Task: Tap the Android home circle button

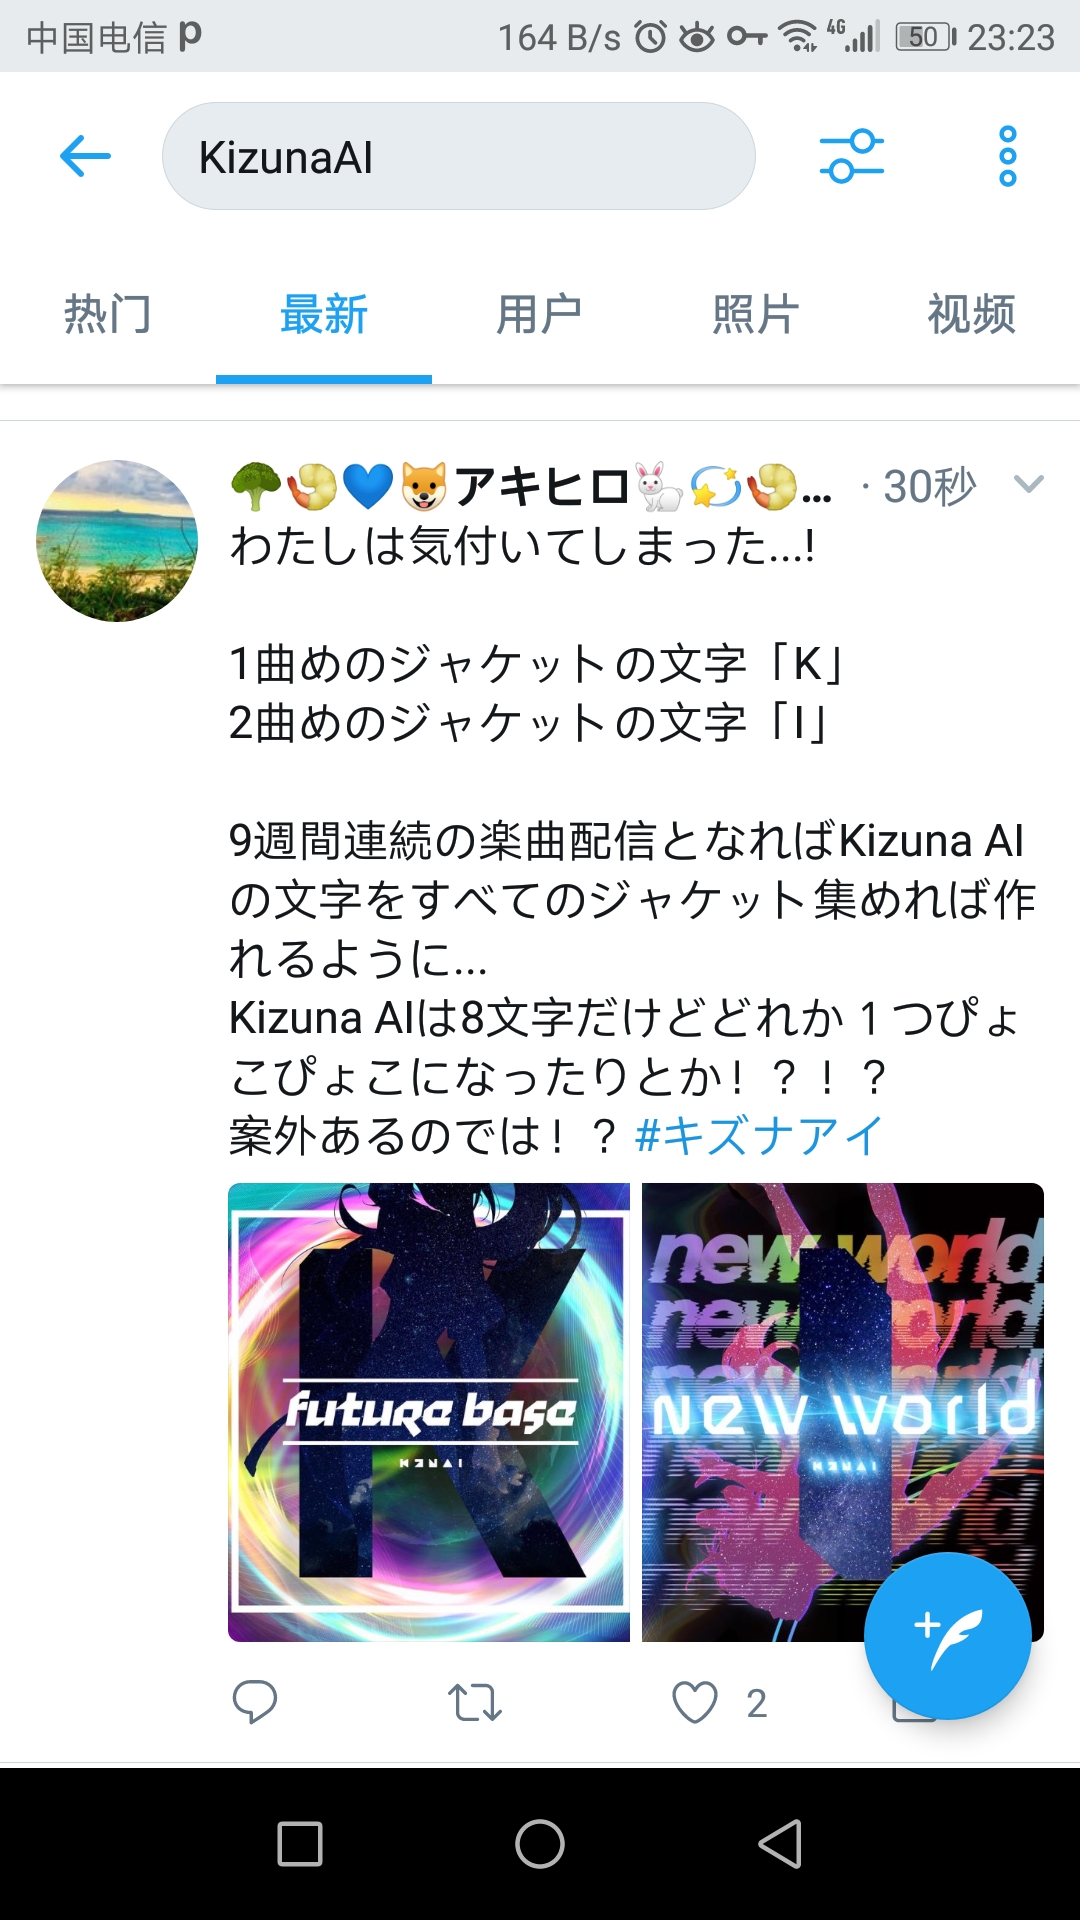Action: click(540, 1843)
